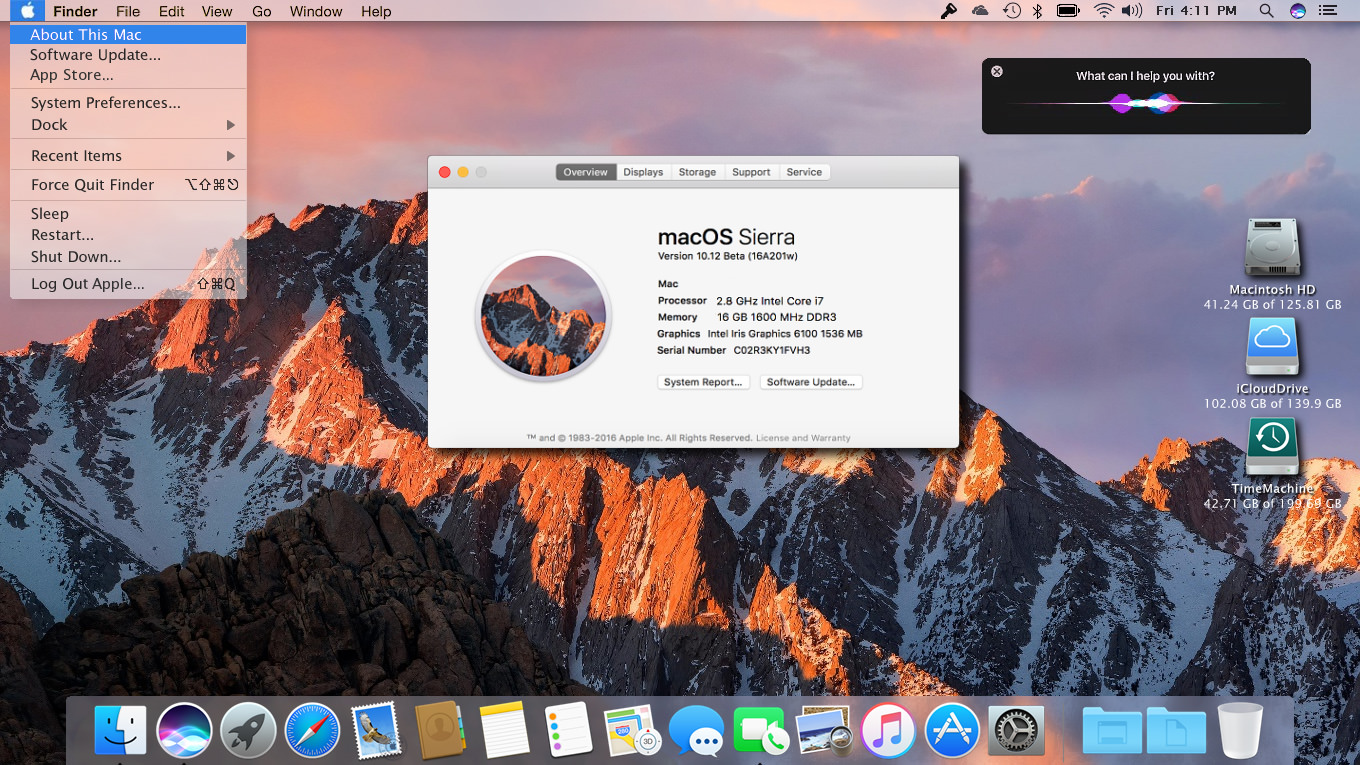Image resolution: width=1360 pixels, height=765 pixels.
Task: Open the Finder menu in menu bar
Action: tap(75, 11)
